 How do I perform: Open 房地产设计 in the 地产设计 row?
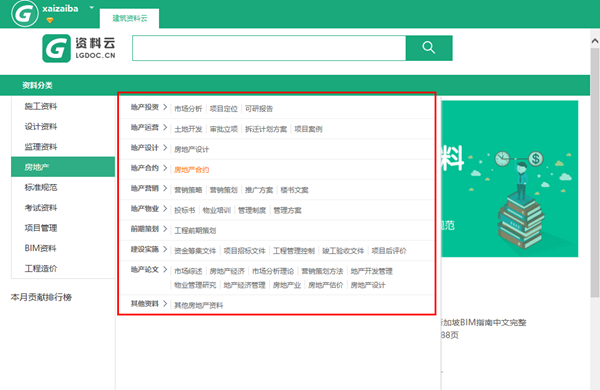[x=192, y=149]
